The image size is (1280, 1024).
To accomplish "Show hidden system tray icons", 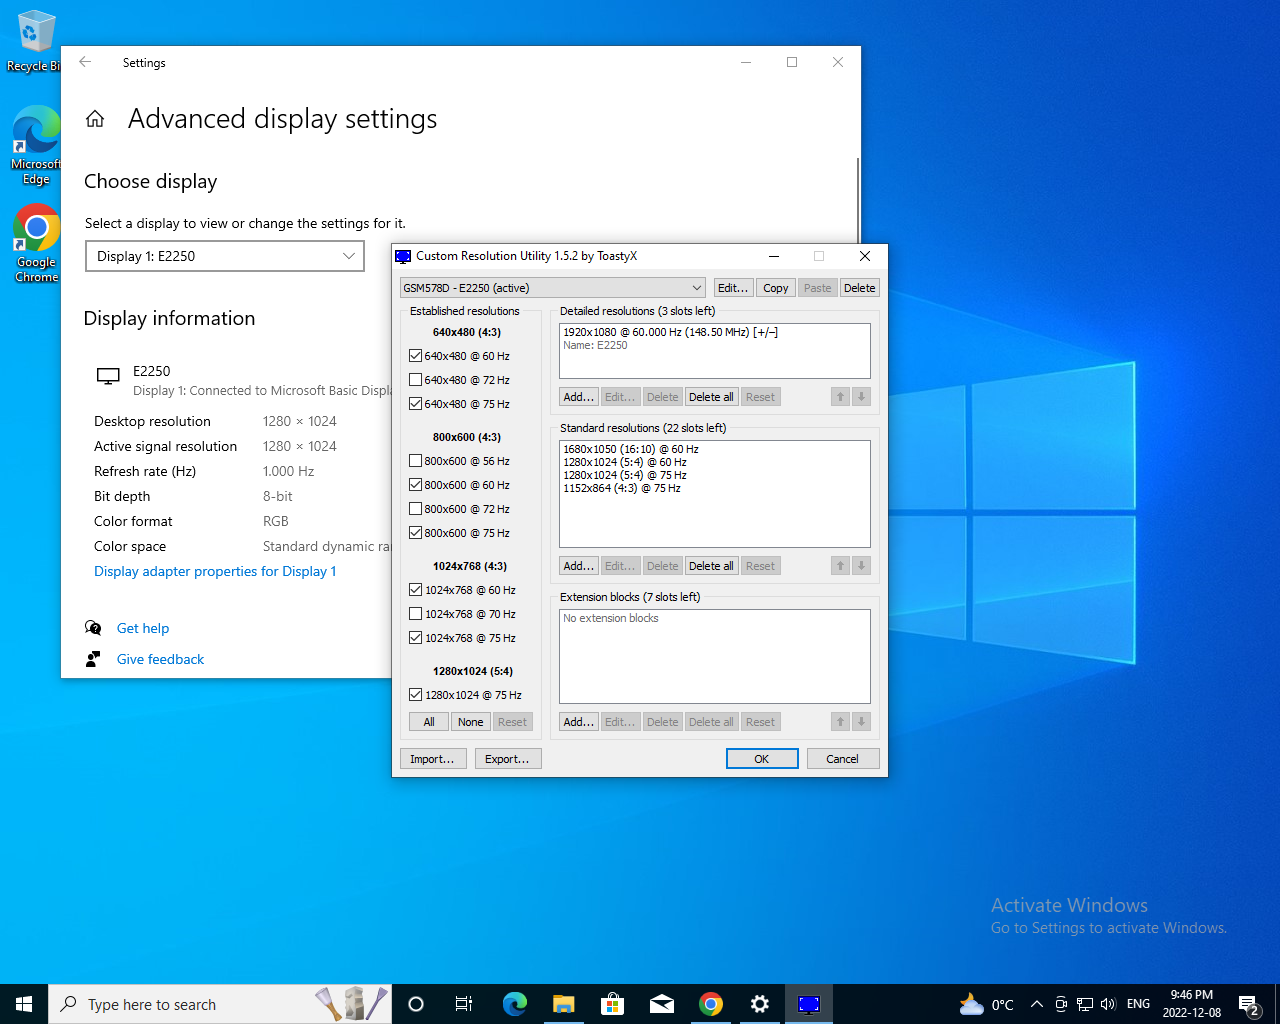I will click(1037, 1004).
